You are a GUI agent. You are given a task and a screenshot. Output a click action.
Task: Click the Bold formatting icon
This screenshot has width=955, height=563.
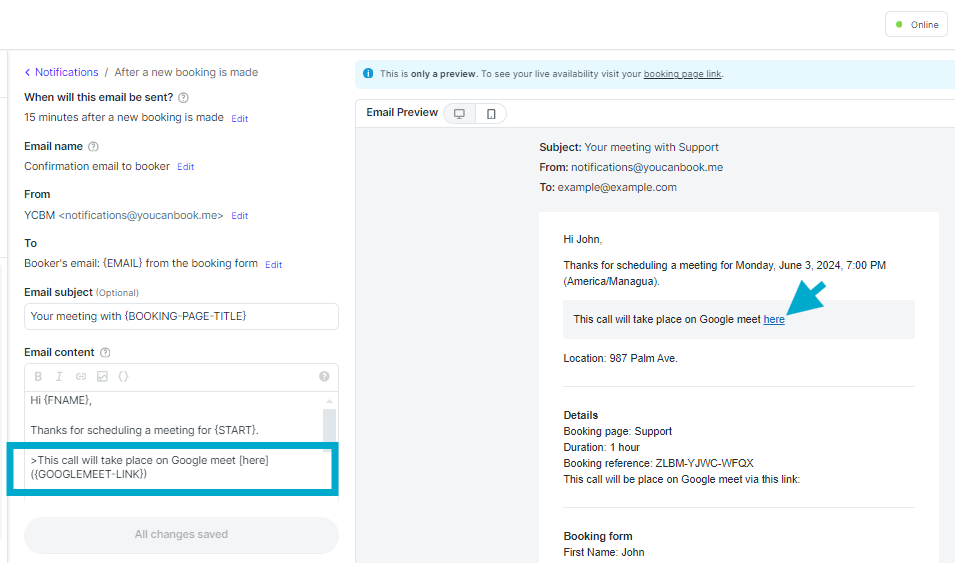(38, 377)
